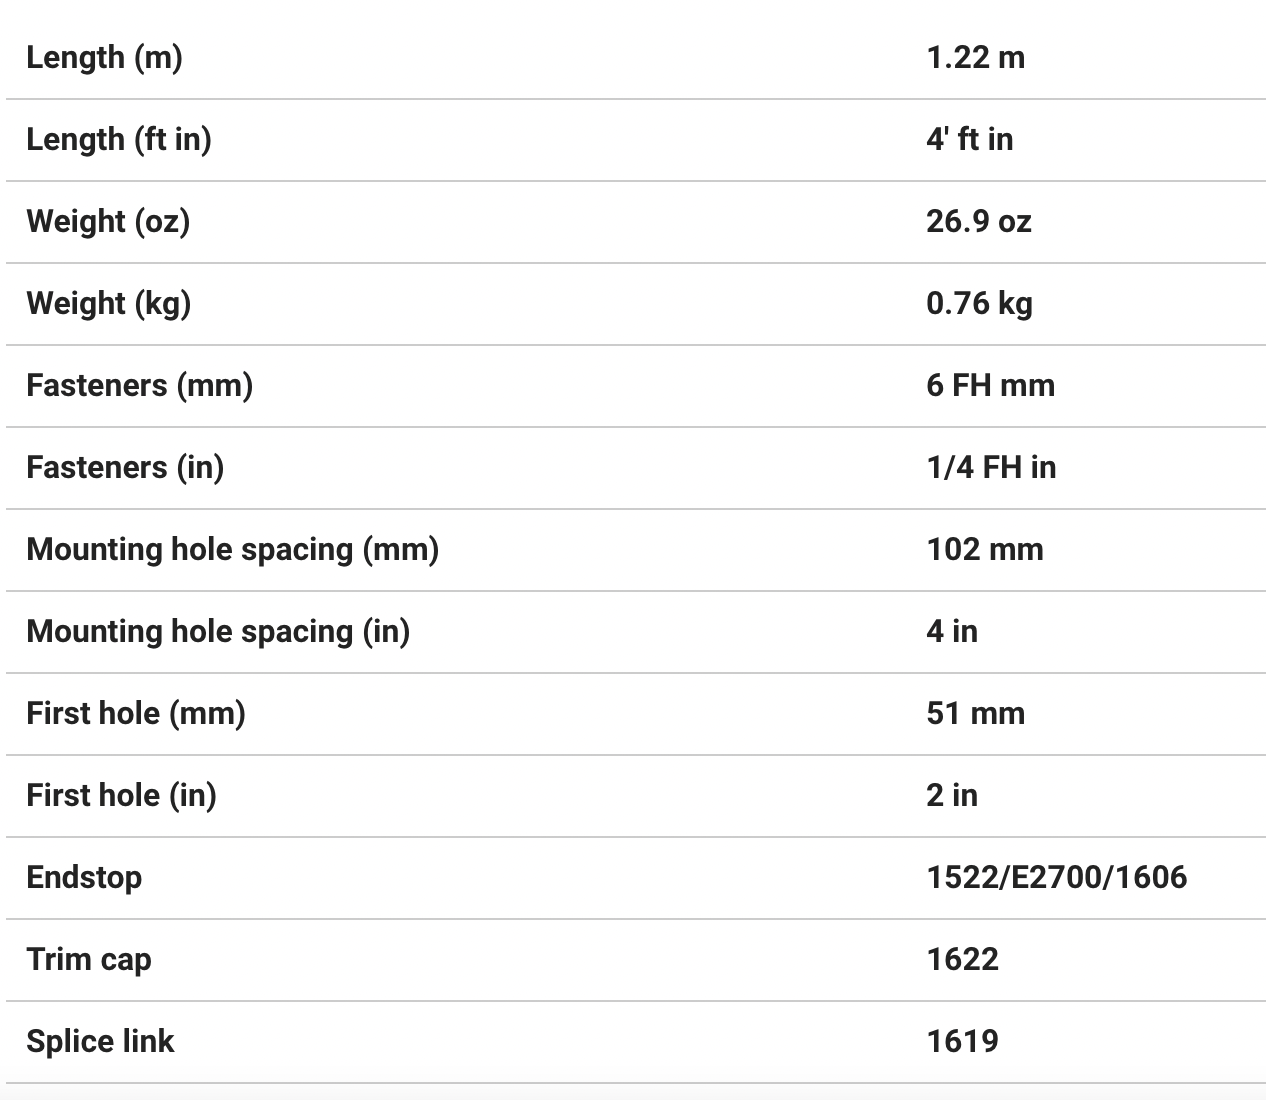Select the 4' ft in value
Viewport: 1266px width, 1100px height.
(969, 140)
